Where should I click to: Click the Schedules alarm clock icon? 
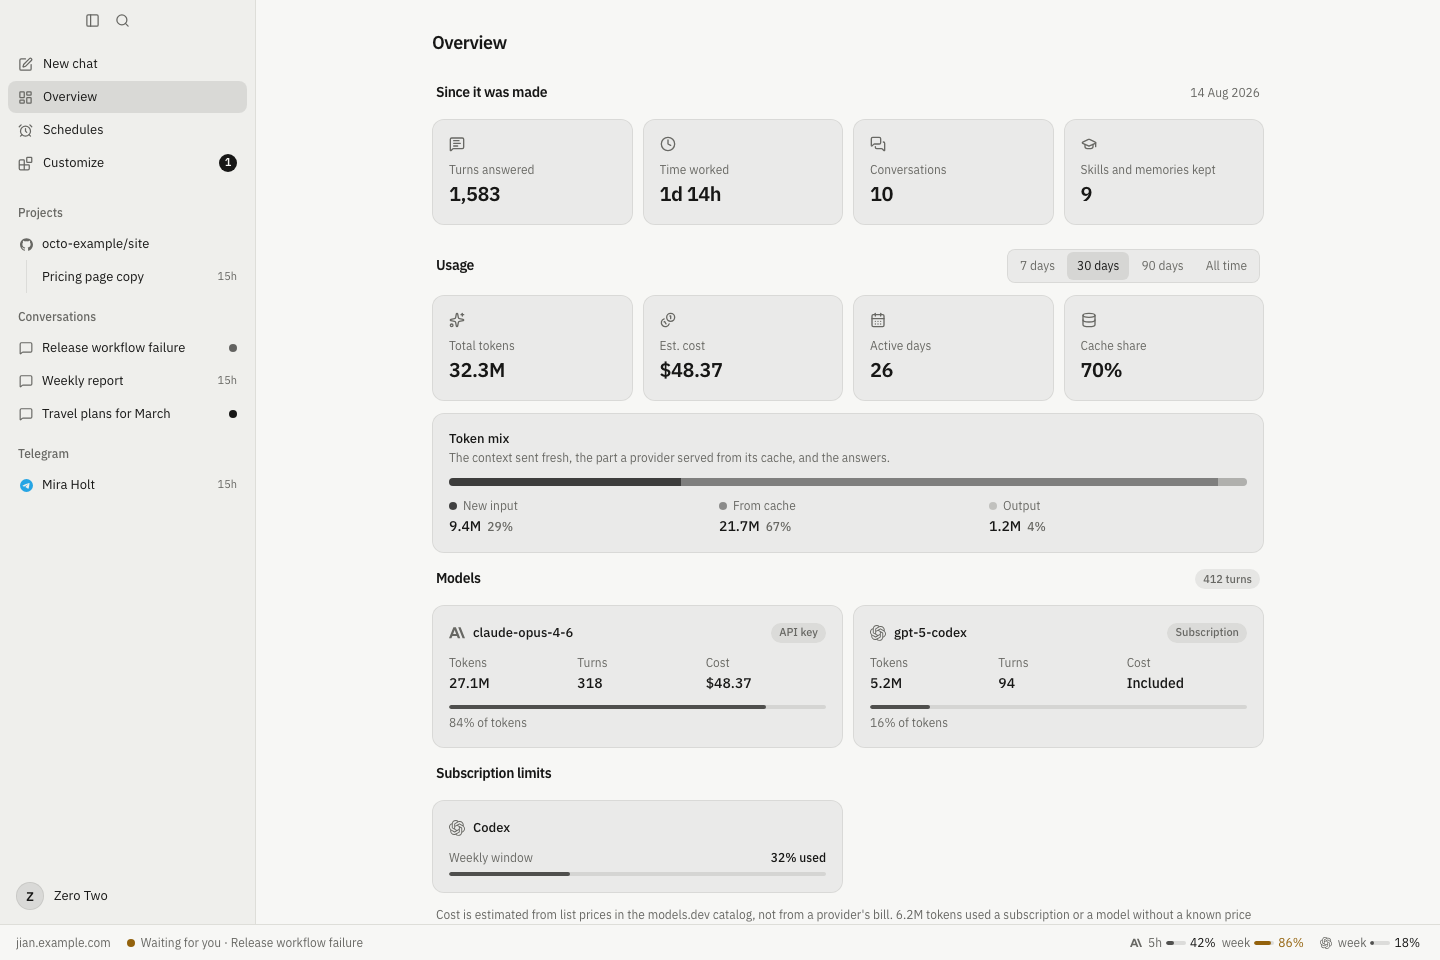coord(26,130)
